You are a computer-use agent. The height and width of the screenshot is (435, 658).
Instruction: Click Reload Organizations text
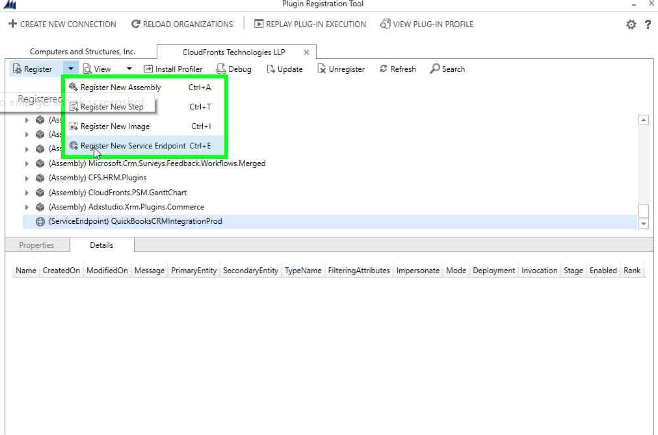[188, 24]
